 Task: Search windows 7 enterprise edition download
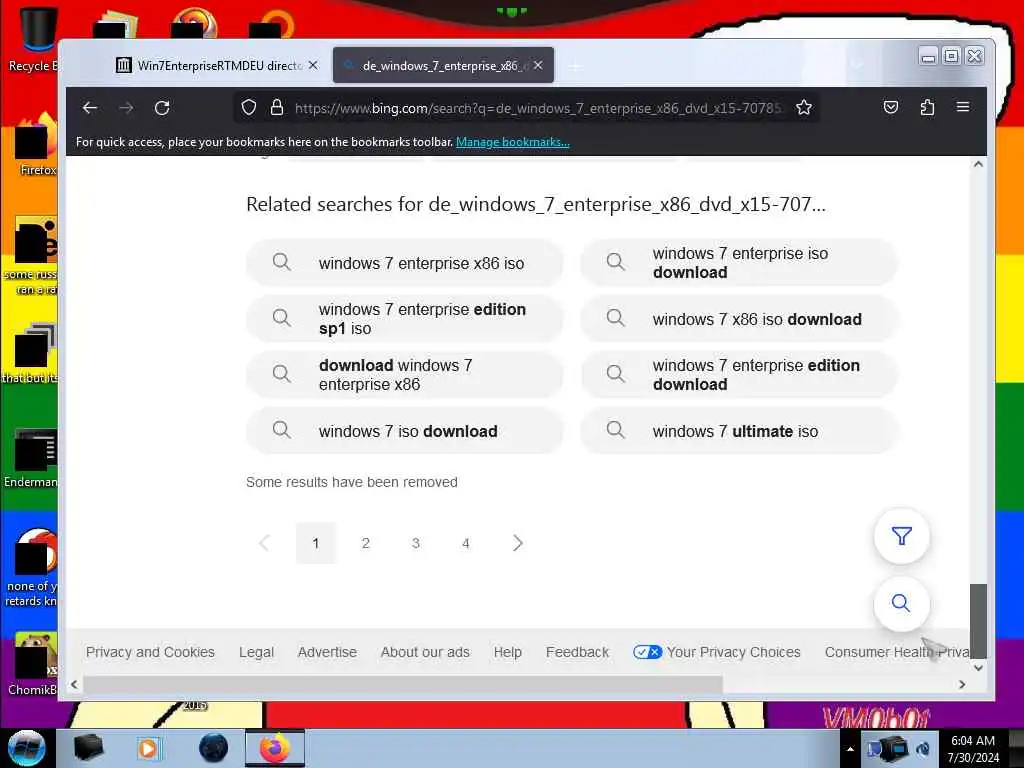point(739,375)
